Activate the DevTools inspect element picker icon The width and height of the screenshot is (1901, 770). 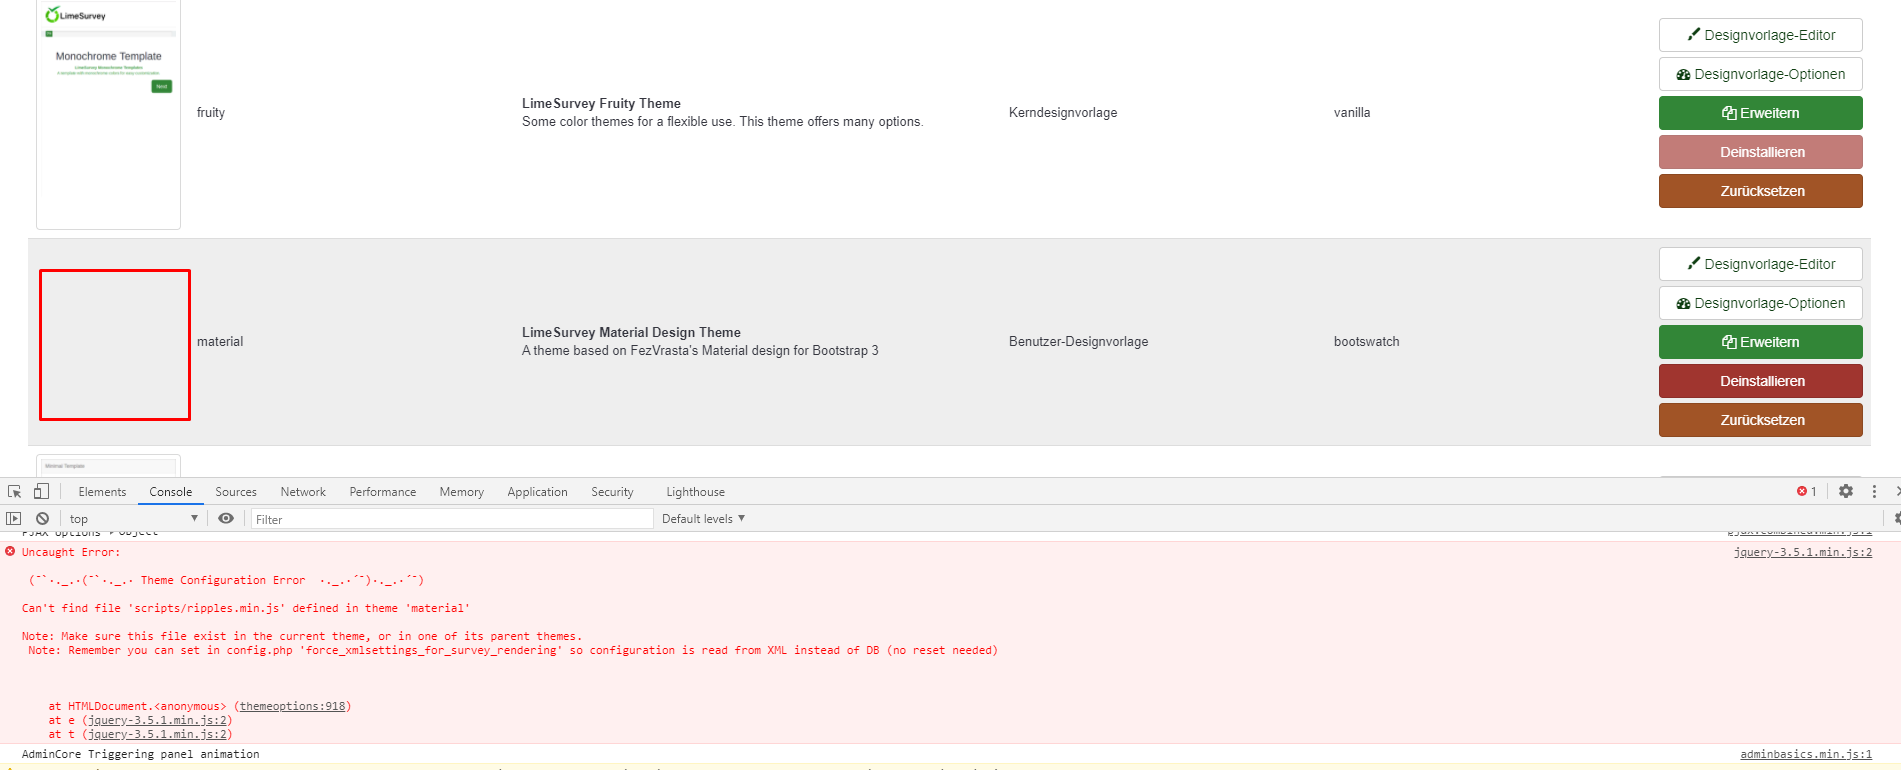pyautogui.click(x=14, y=492)
